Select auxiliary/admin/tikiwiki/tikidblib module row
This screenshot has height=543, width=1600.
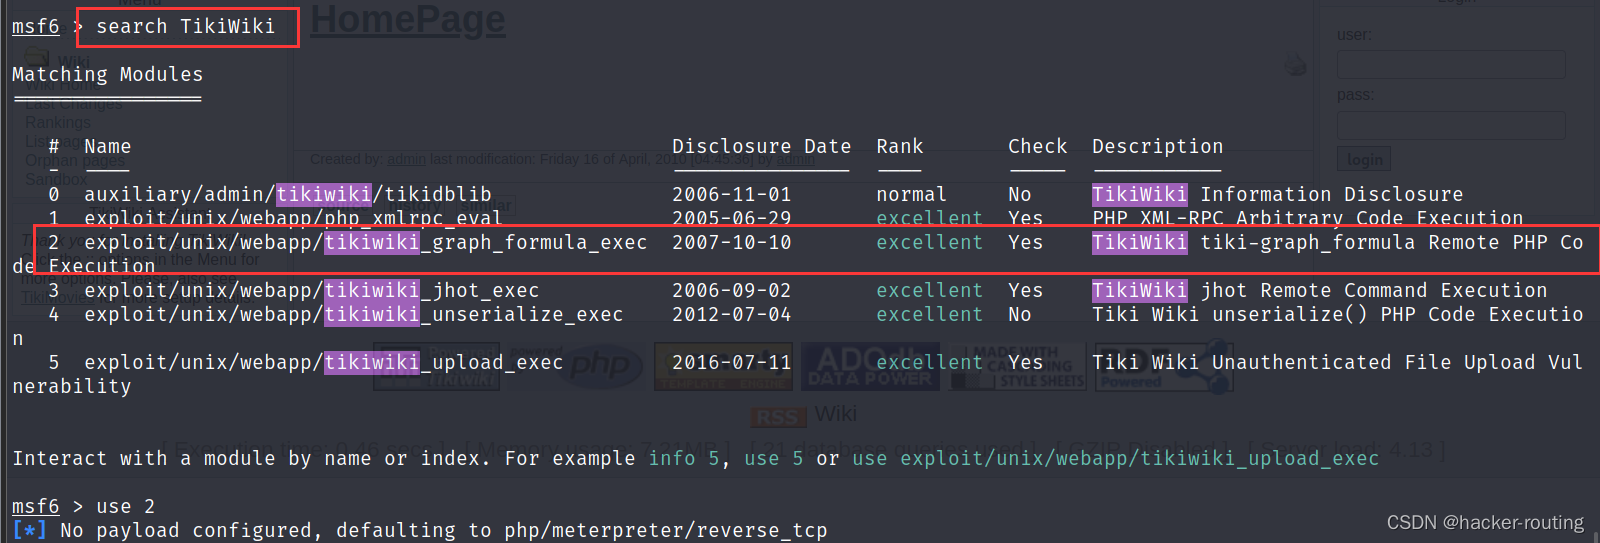(755, 194)
